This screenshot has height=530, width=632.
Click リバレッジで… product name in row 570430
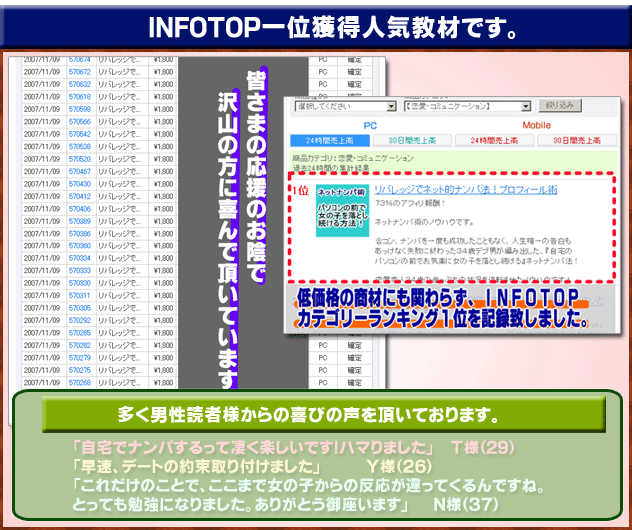pos(119,184)
